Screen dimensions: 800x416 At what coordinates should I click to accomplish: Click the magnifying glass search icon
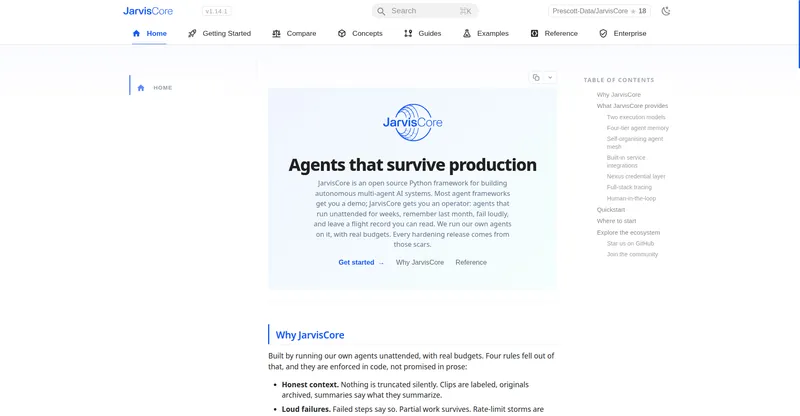pyautogui.click(x=381, y=11)
